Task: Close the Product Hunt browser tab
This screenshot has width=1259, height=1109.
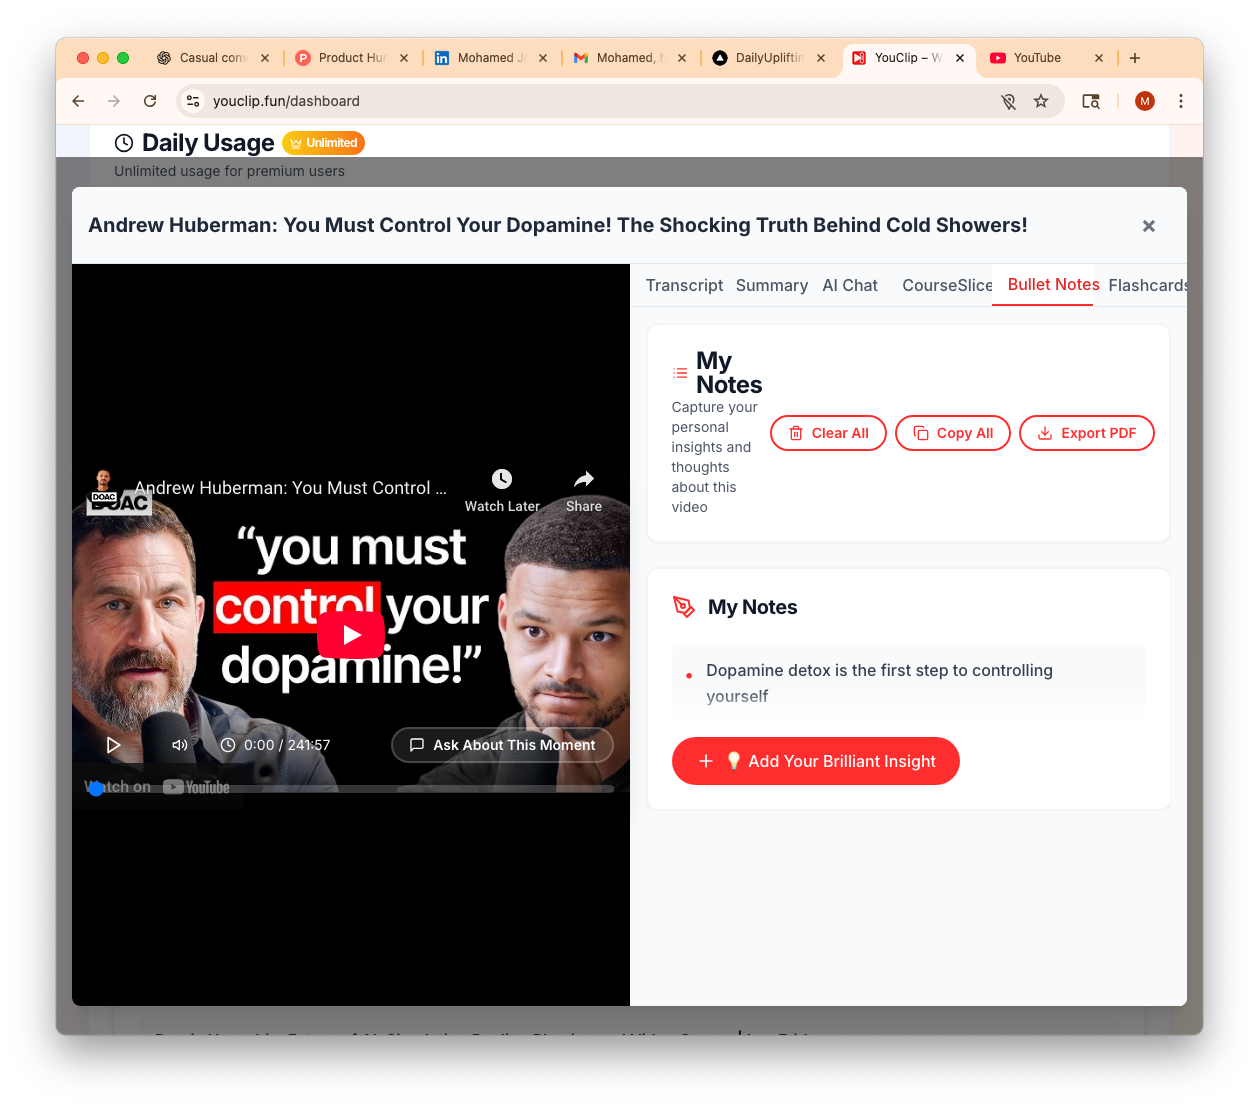Action: coord(404,58)
